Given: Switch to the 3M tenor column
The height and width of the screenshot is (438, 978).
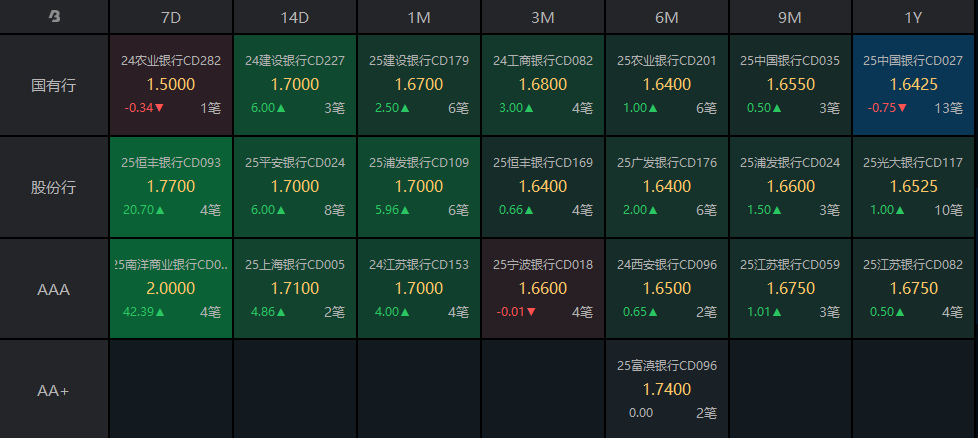Looking at the screenshot, I should pyautogui.click(x=543, y=17).
